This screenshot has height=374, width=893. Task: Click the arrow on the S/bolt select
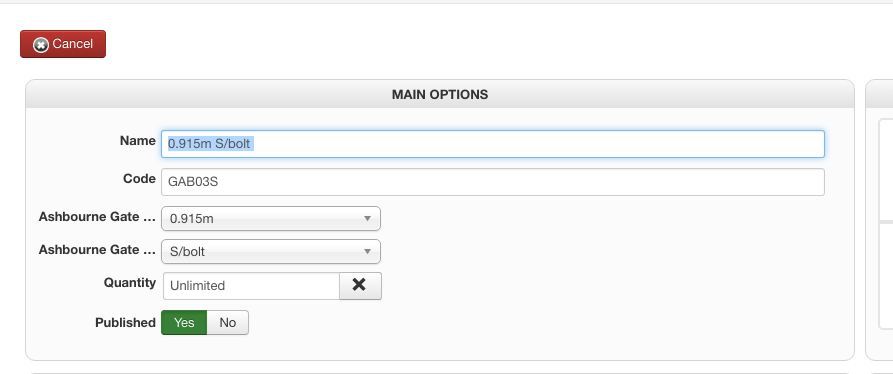tap(368, 252)
